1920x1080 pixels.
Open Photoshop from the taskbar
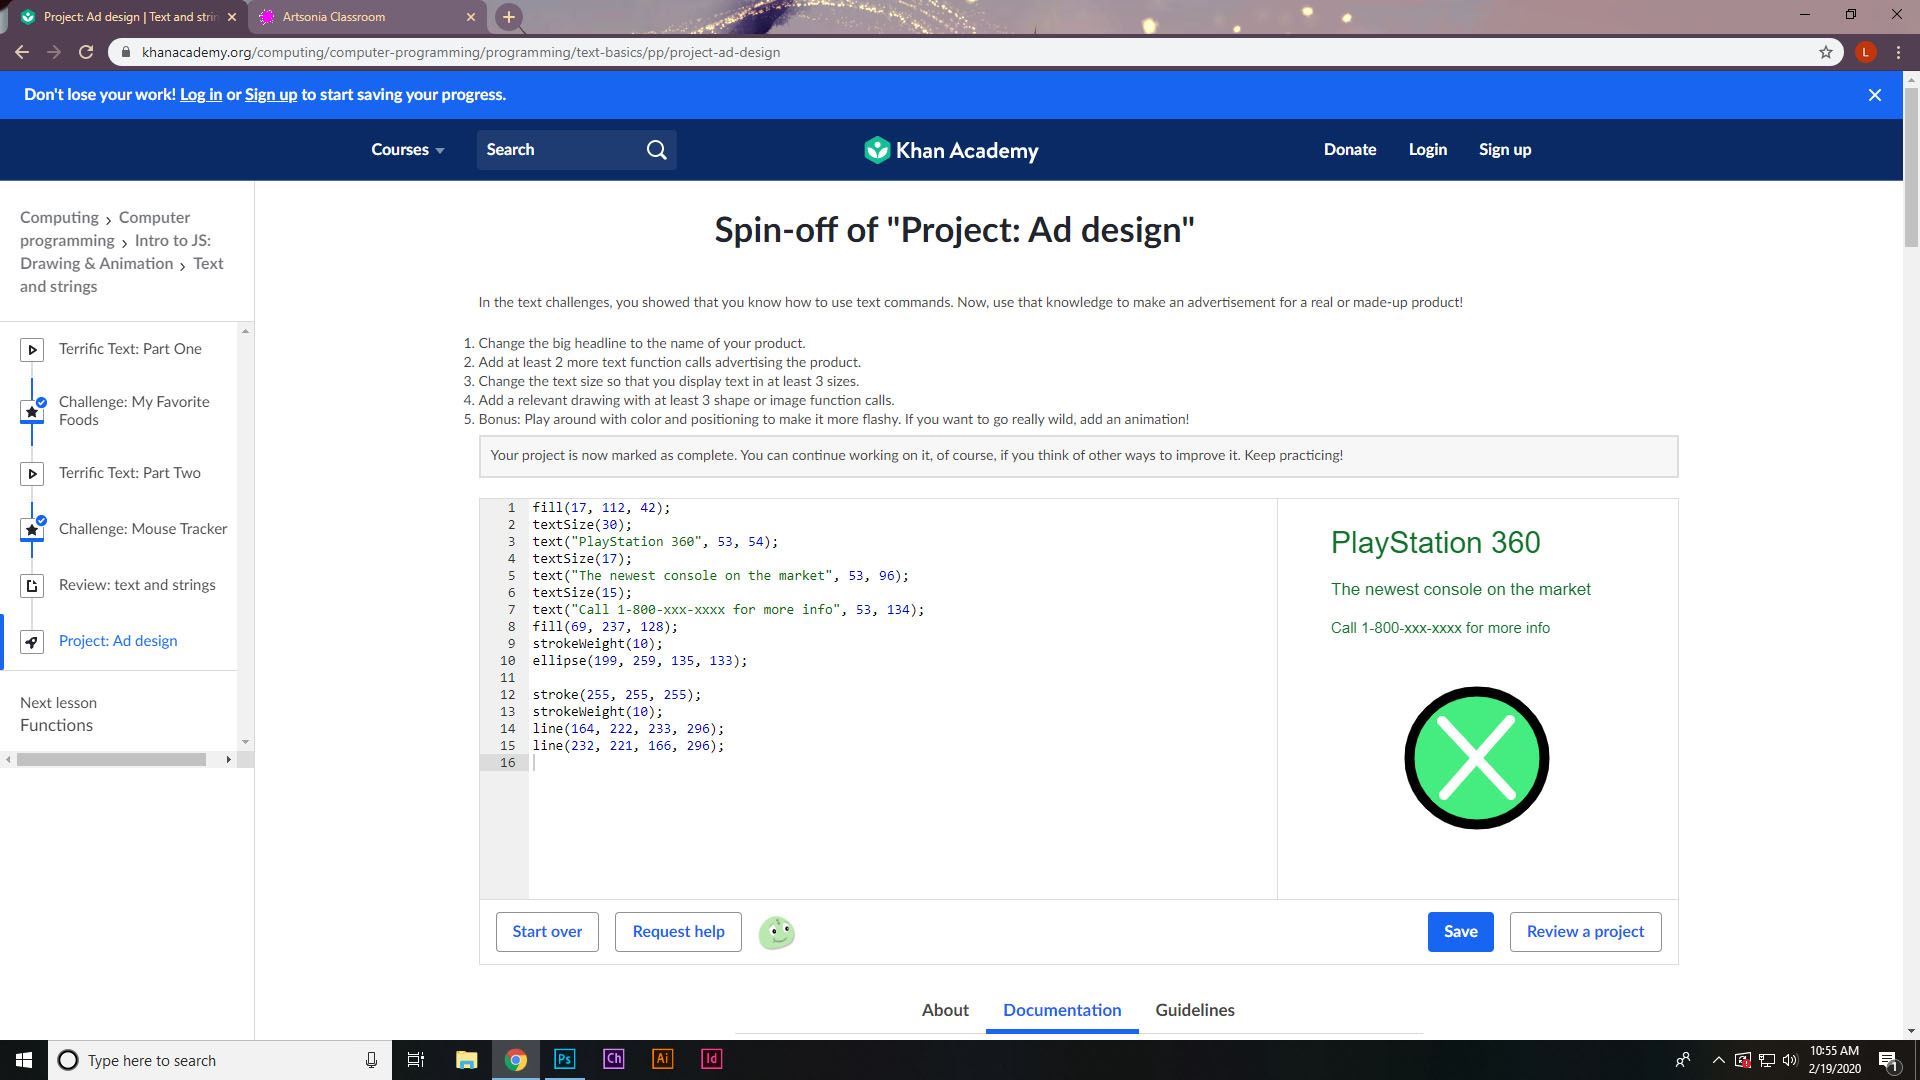[564, 1059]
